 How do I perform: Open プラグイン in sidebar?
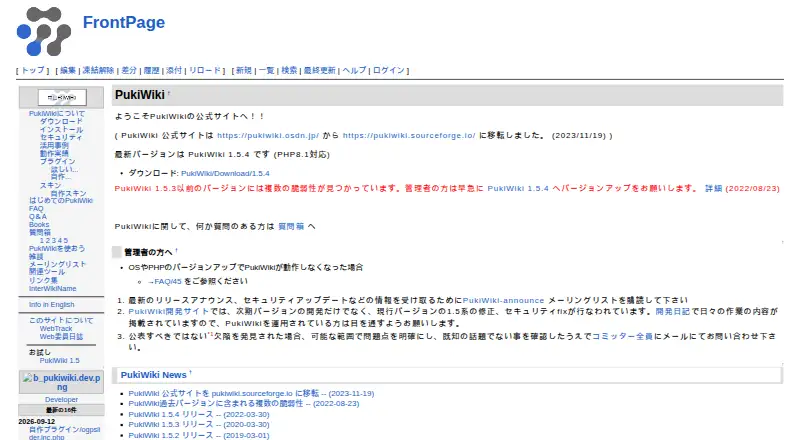[x=58, y=161]
